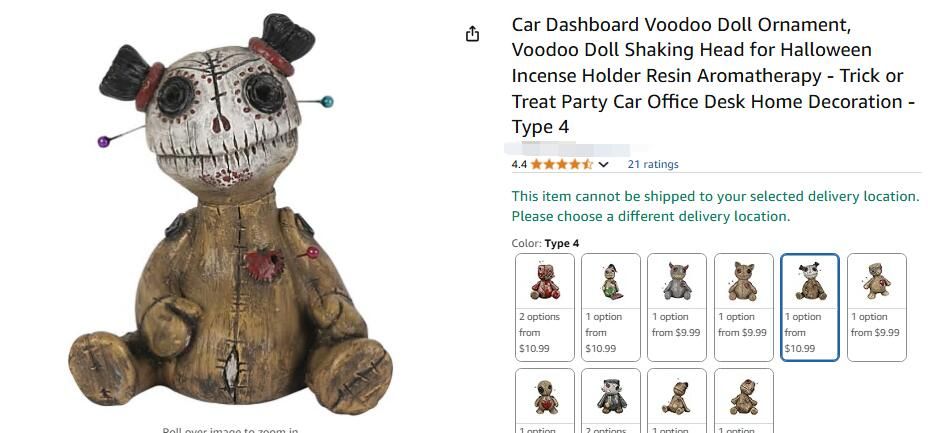Expand the star rating breakdown chevron

603,164
